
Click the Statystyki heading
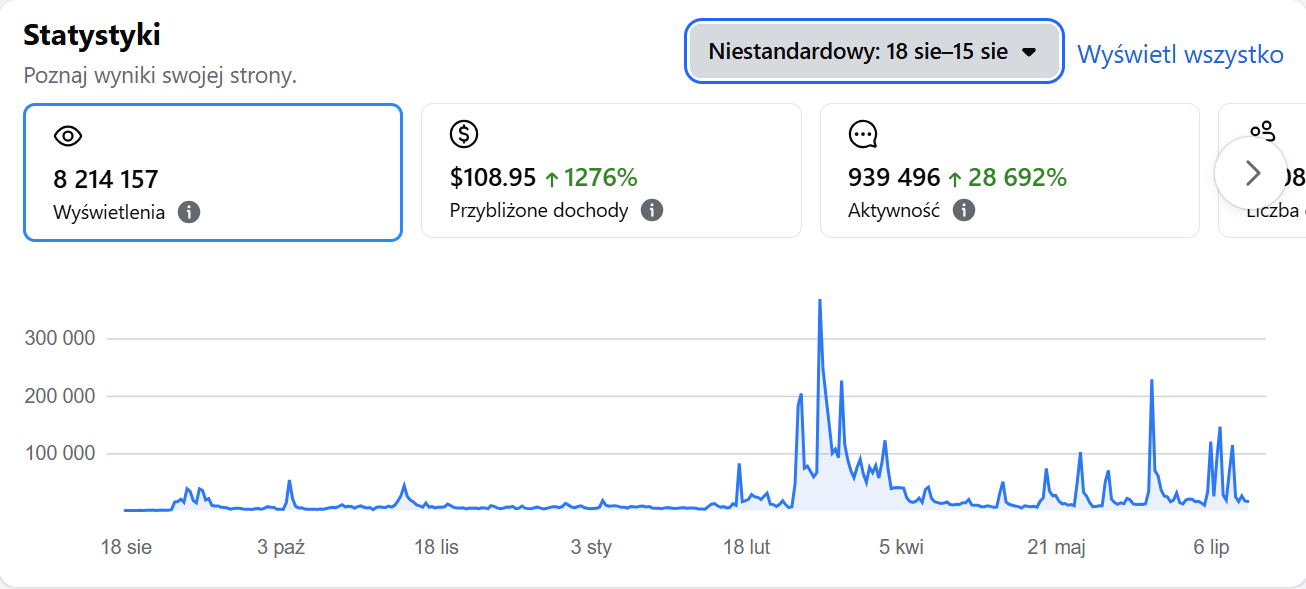(92, 35)
